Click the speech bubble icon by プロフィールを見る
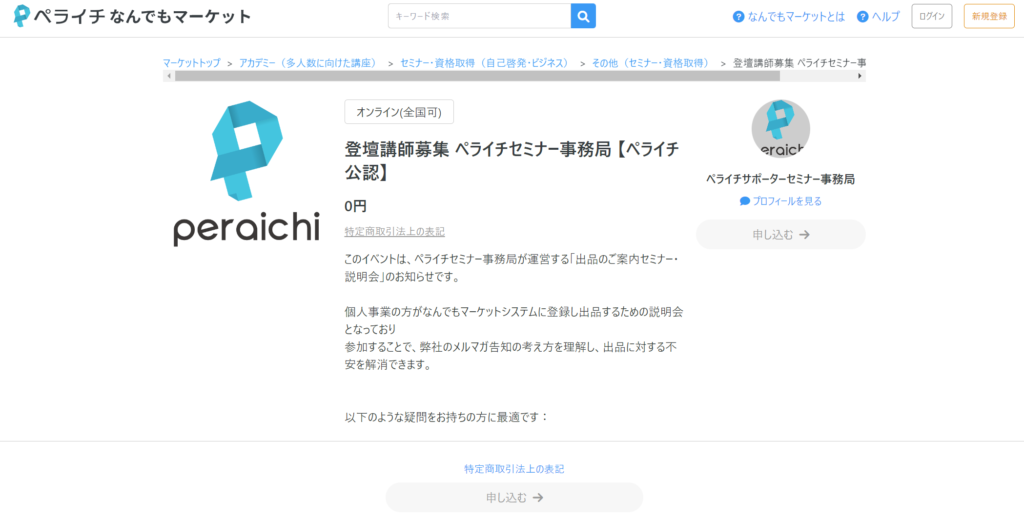1024x520 pixels. 745,201
